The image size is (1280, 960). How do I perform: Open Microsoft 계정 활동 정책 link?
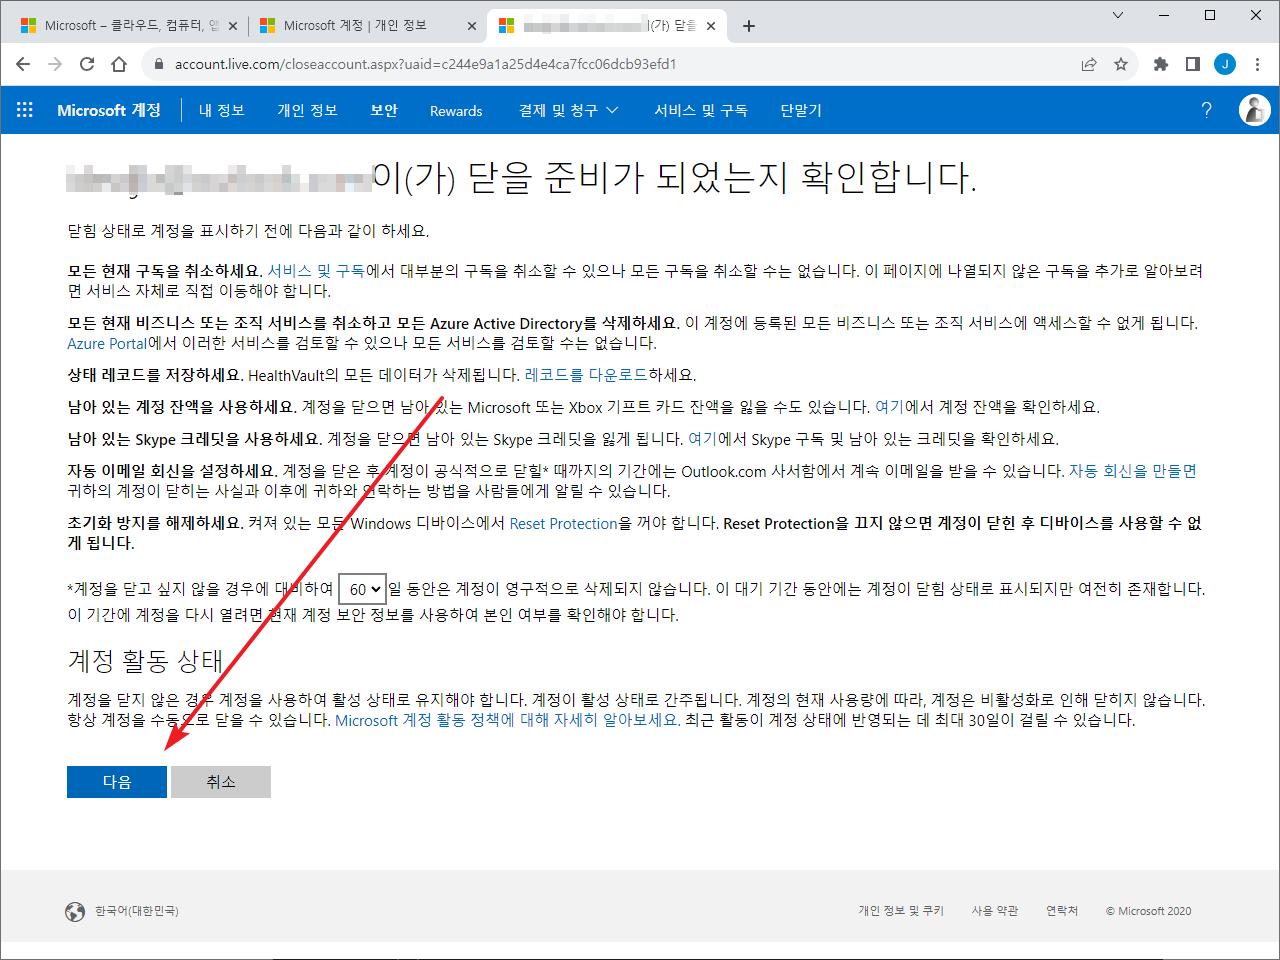507,720
